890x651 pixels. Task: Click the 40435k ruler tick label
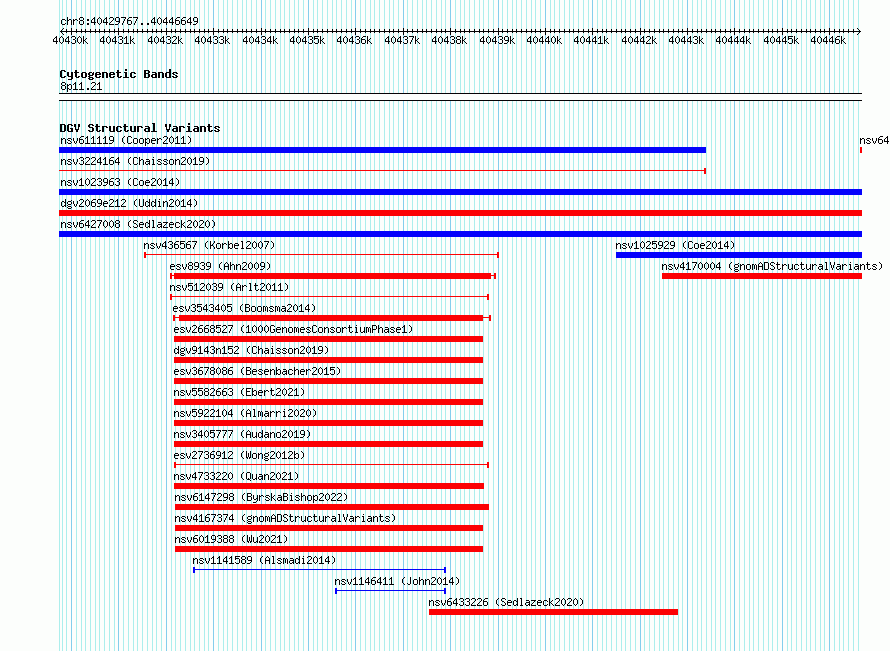307,40
